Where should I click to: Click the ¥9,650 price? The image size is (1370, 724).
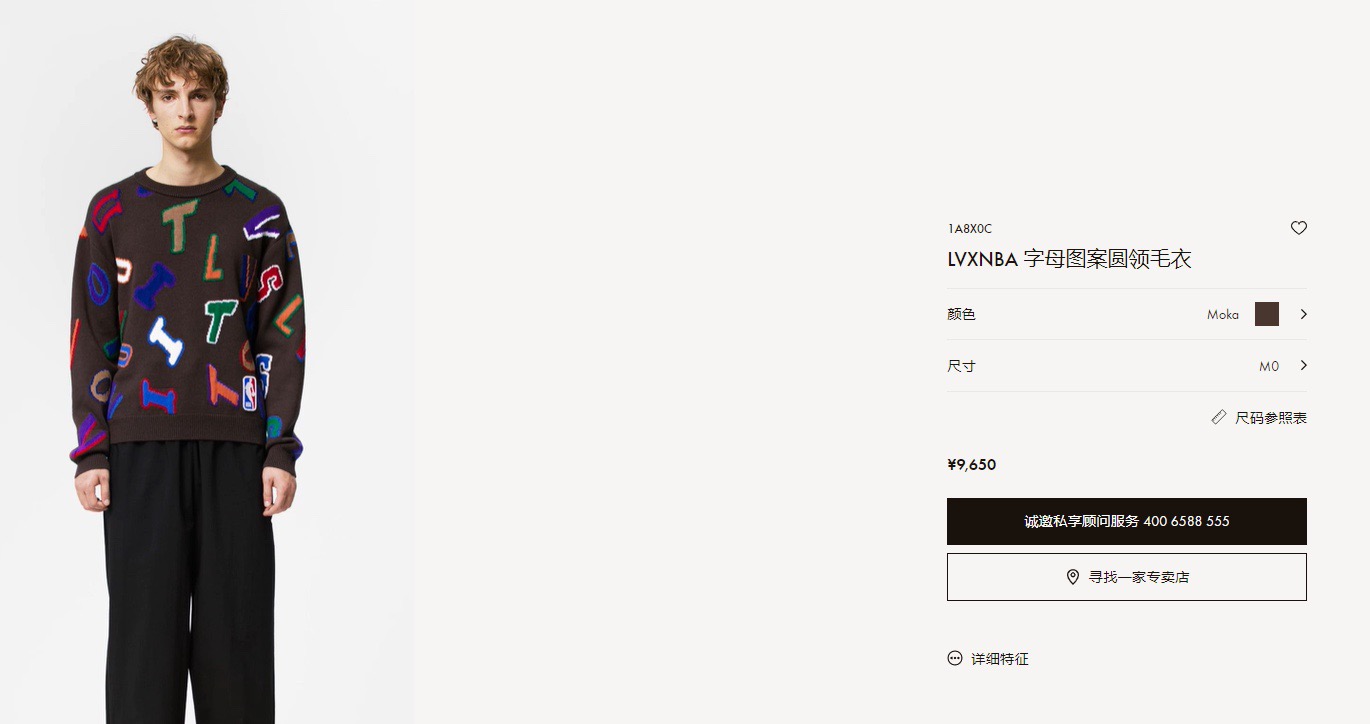click(x=971, y=464)
